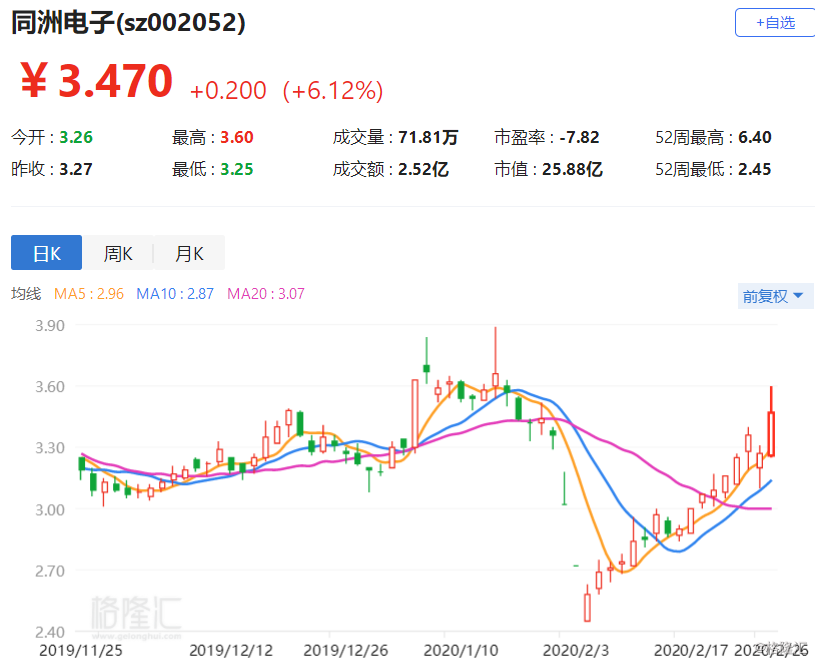Click the 2019/11/25 date axis label
Viewport: 815px width, 662px height.
point(81,651)
